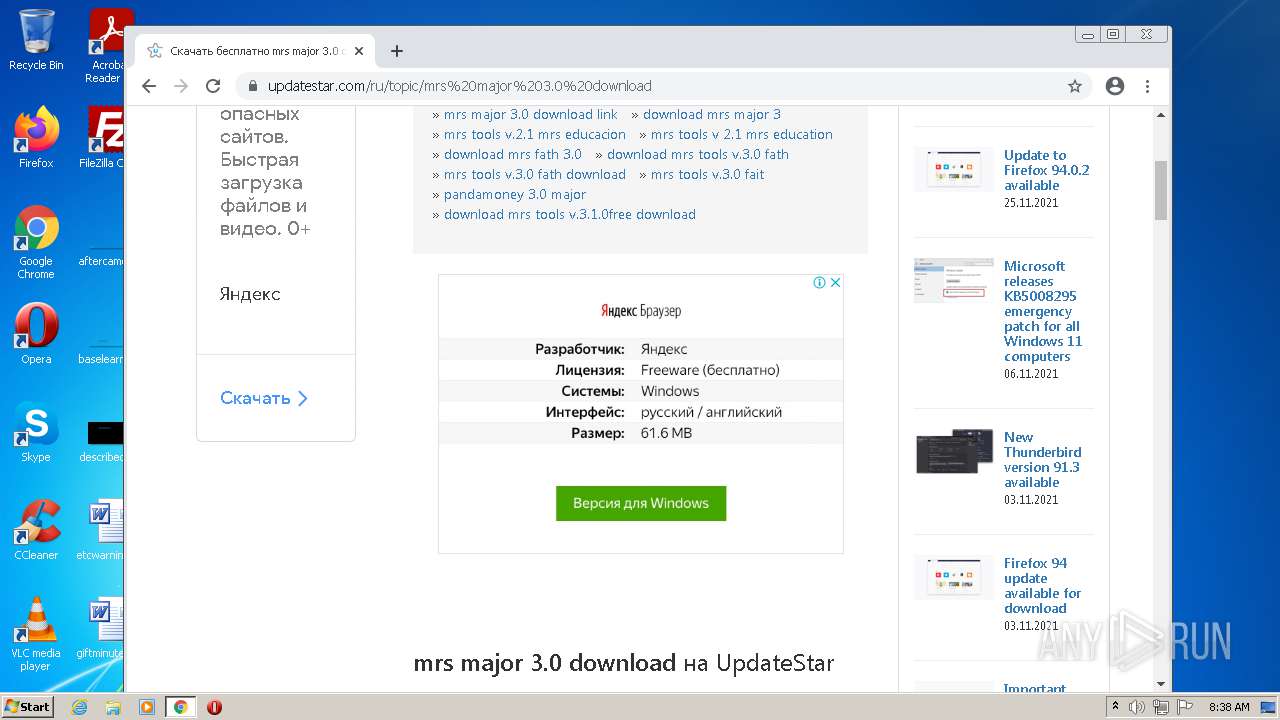Open the etcwarning Word document icon
The height and width of the screenshot is (720, 1280).
pos(102,530)
